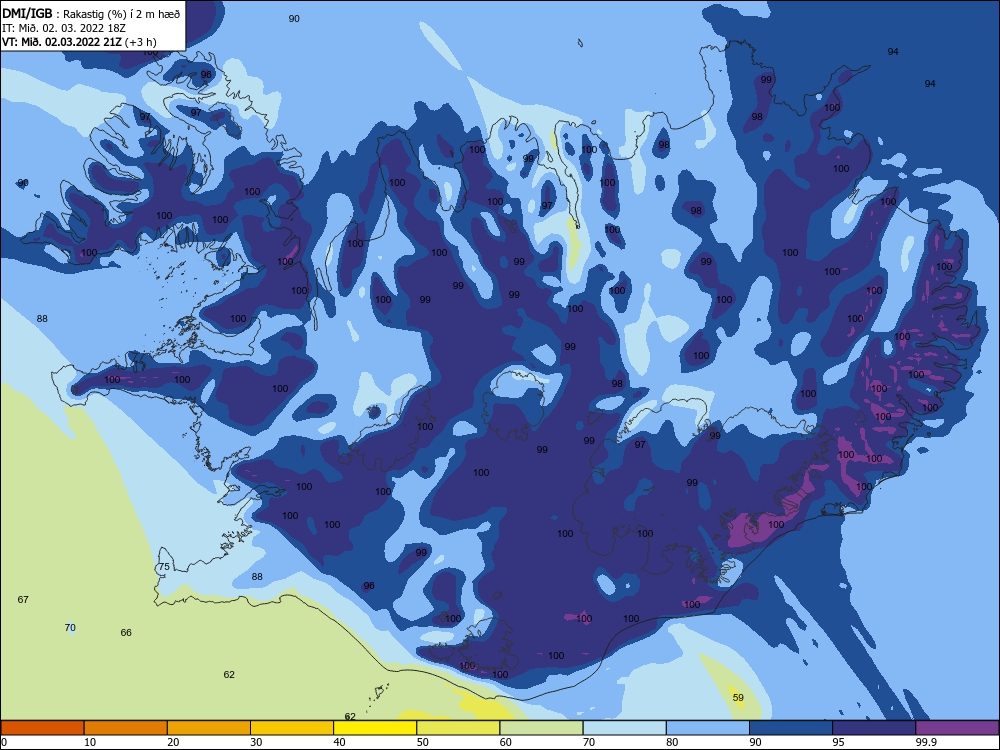Click the legend tick label '99.9'
This screenshot has height=750, width=1000.
[926, 742]
